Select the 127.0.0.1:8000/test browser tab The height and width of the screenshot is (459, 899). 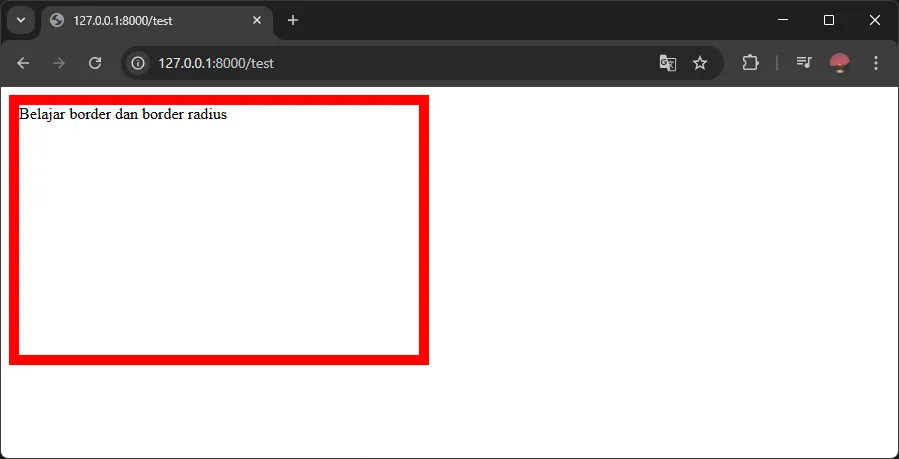(x=157, y=21)
